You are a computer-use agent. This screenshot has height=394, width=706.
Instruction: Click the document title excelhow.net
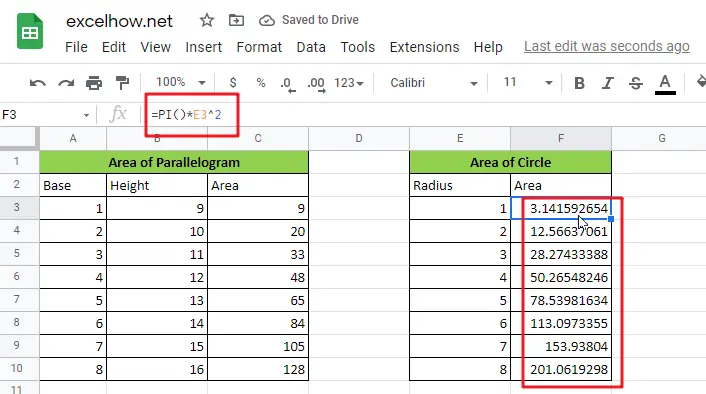119,21
